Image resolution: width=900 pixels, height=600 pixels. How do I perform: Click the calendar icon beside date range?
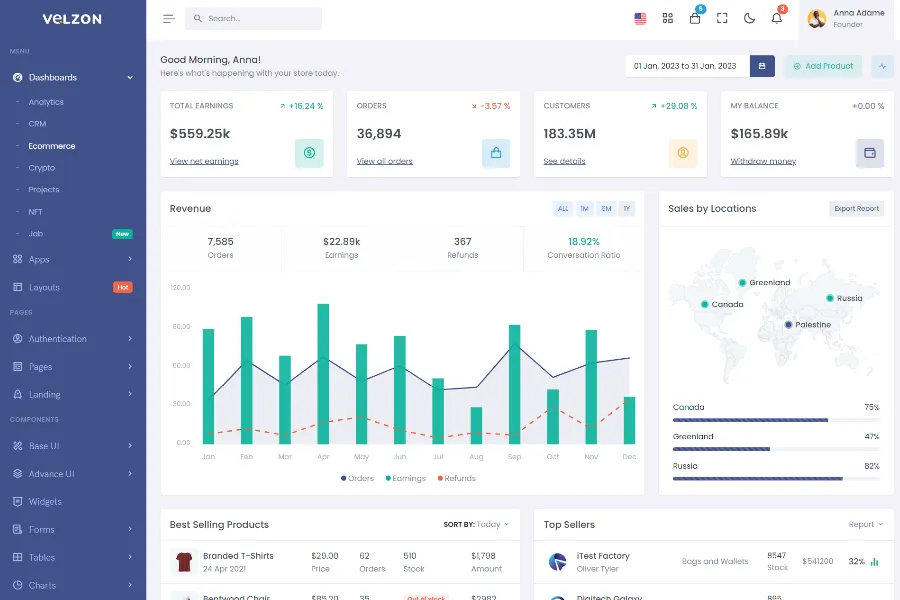[x=762, y=66]
